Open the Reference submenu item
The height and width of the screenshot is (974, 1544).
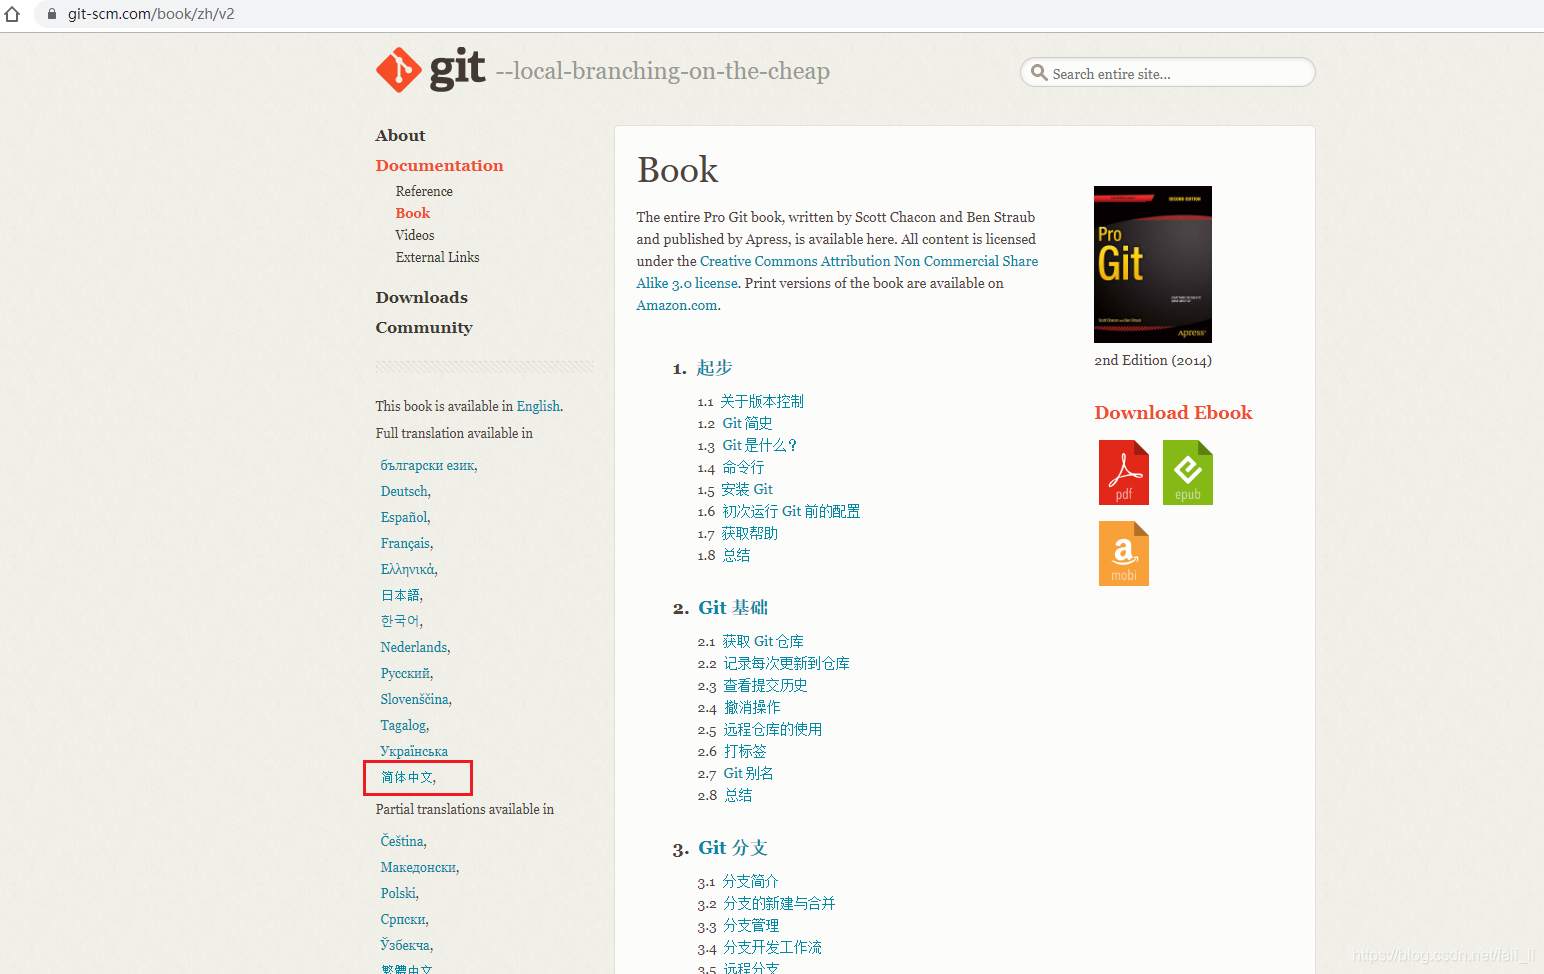[x=424, y=191]
